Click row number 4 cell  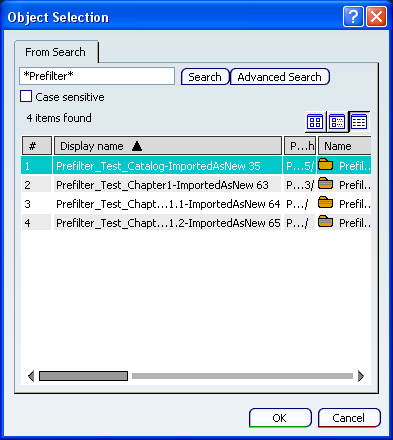(x=37, y=222)
